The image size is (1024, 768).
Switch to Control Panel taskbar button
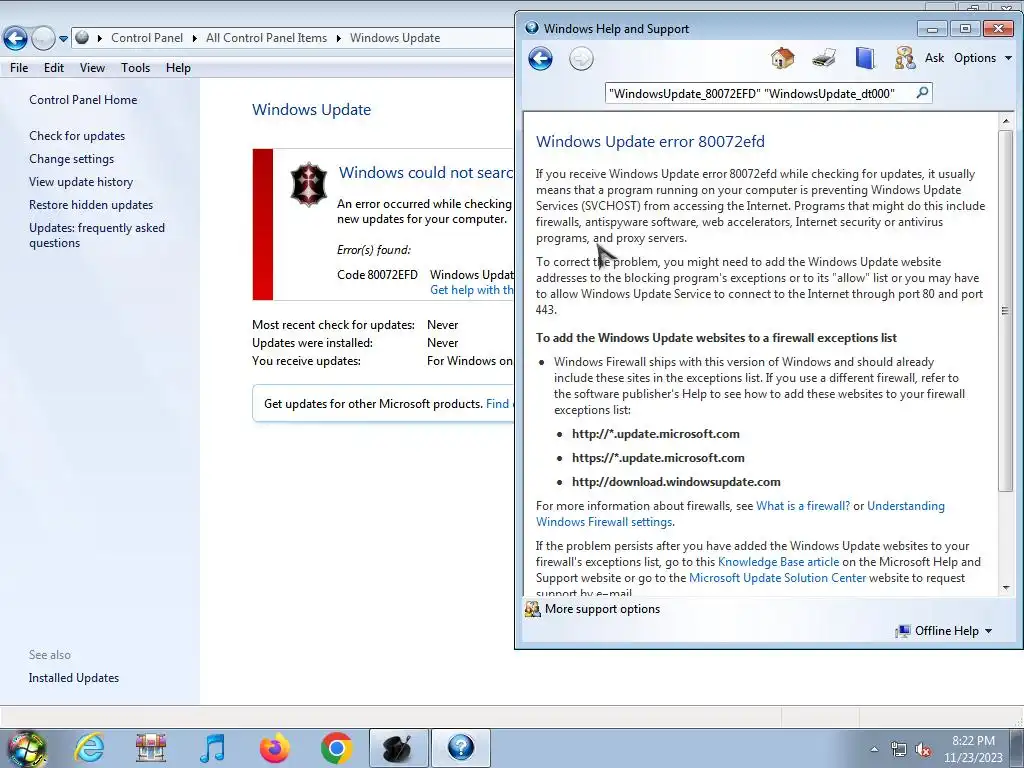[x=398, y=748]
